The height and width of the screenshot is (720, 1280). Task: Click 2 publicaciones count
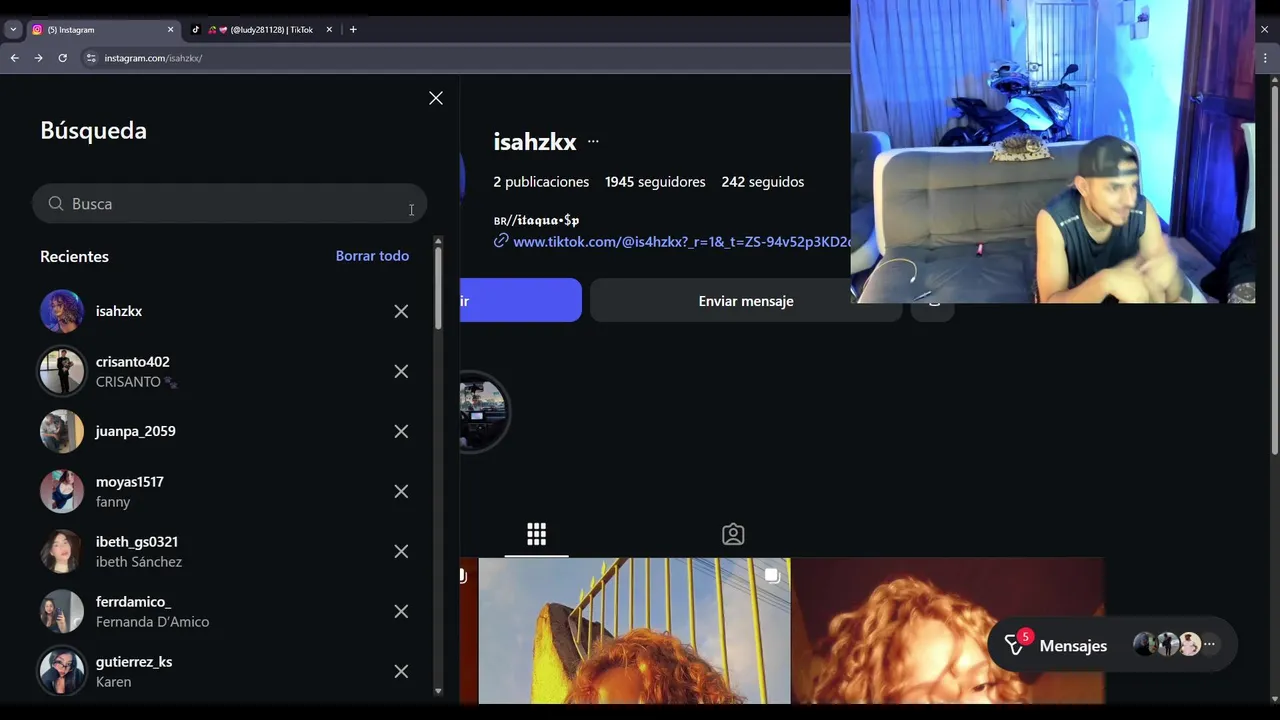(x=541, y=182)
